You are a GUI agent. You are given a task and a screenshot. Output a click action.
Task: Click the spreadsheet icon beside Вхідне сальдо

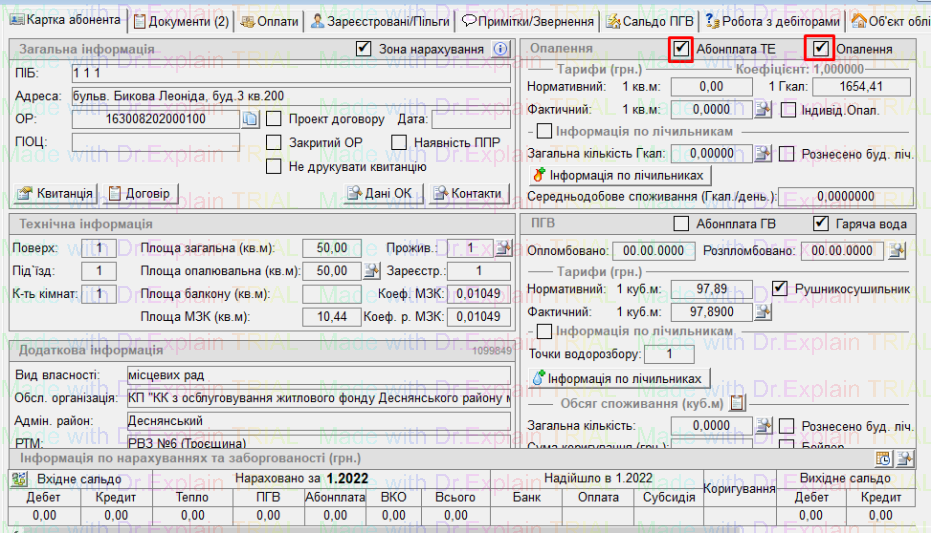tap(19, 479)
